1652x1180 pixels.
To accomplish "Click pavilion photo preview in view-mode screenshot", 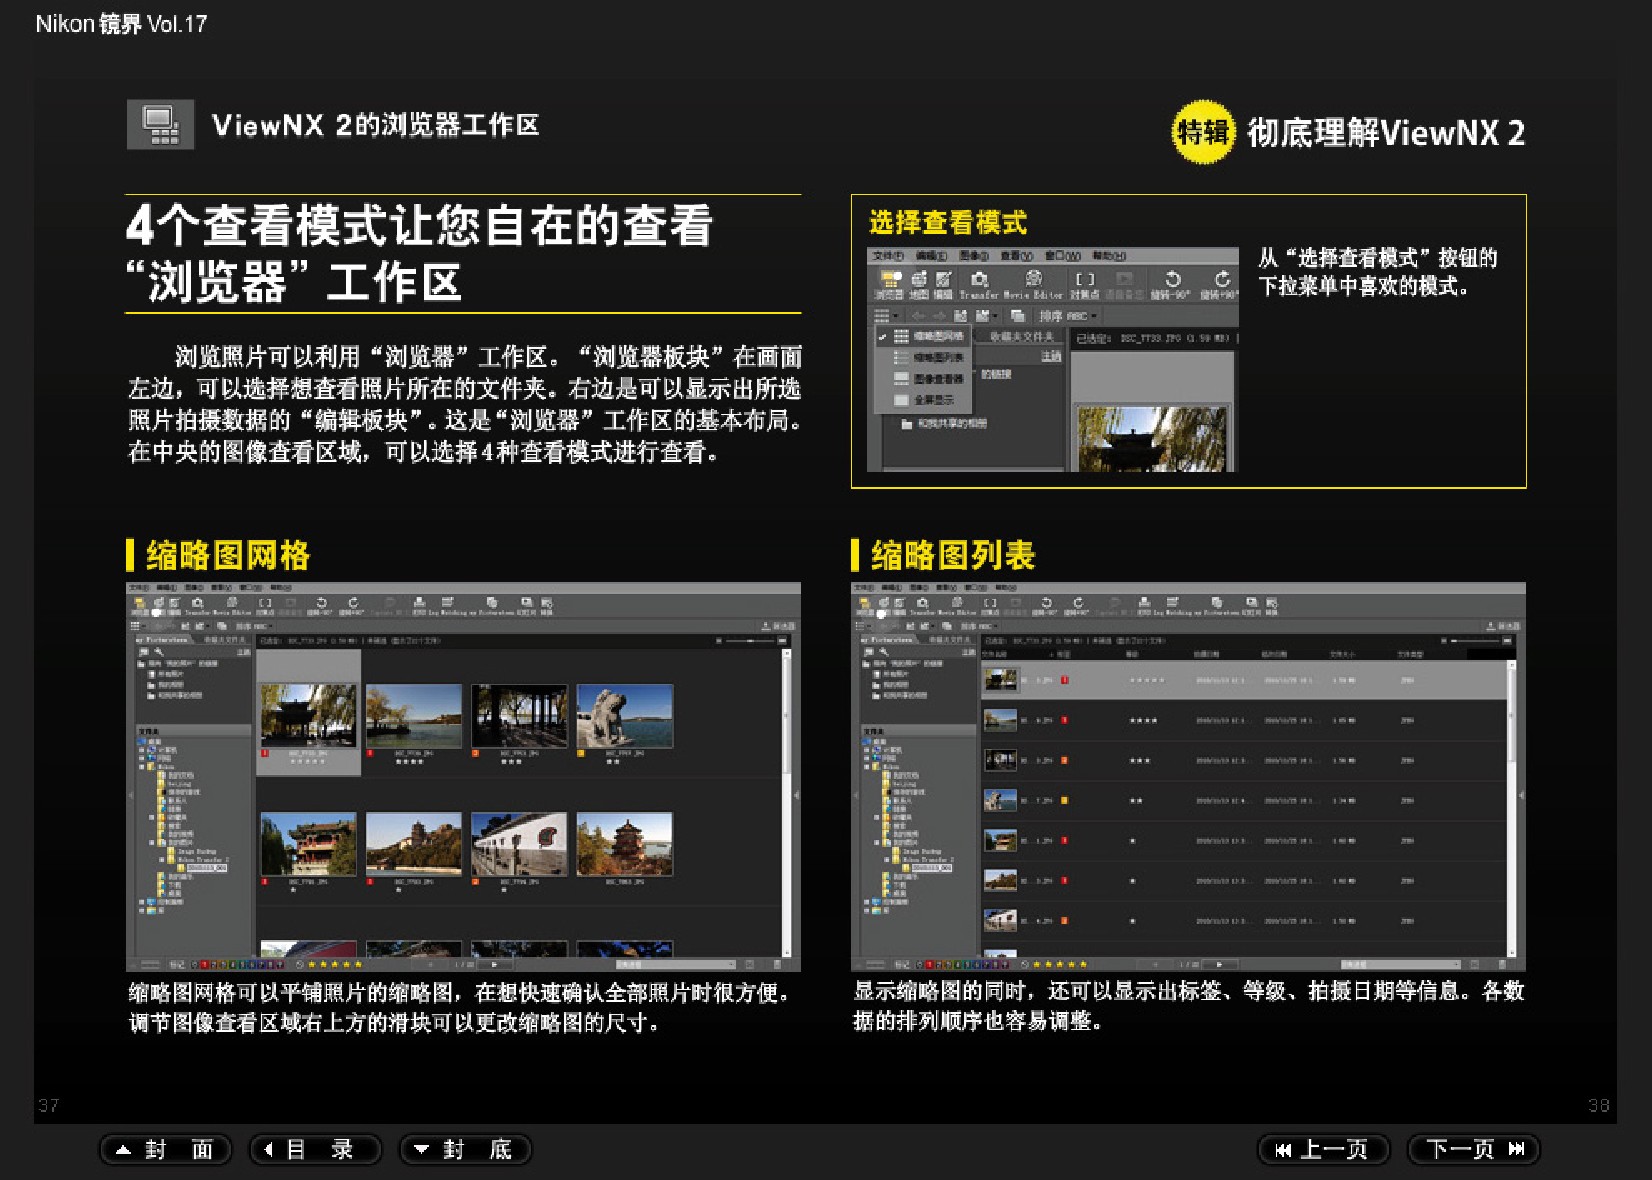I will tap(1152, 438).
